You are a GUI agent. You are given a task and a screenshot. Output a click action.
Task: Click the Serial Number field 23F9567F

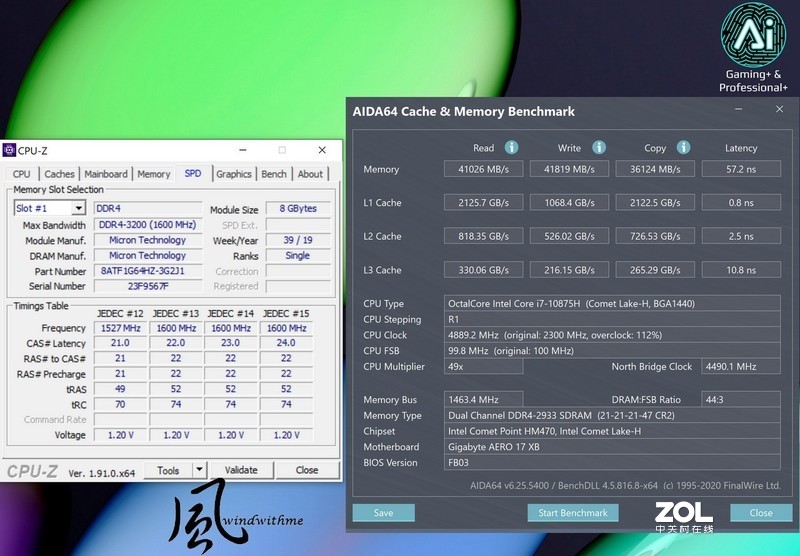coord(147,286)
